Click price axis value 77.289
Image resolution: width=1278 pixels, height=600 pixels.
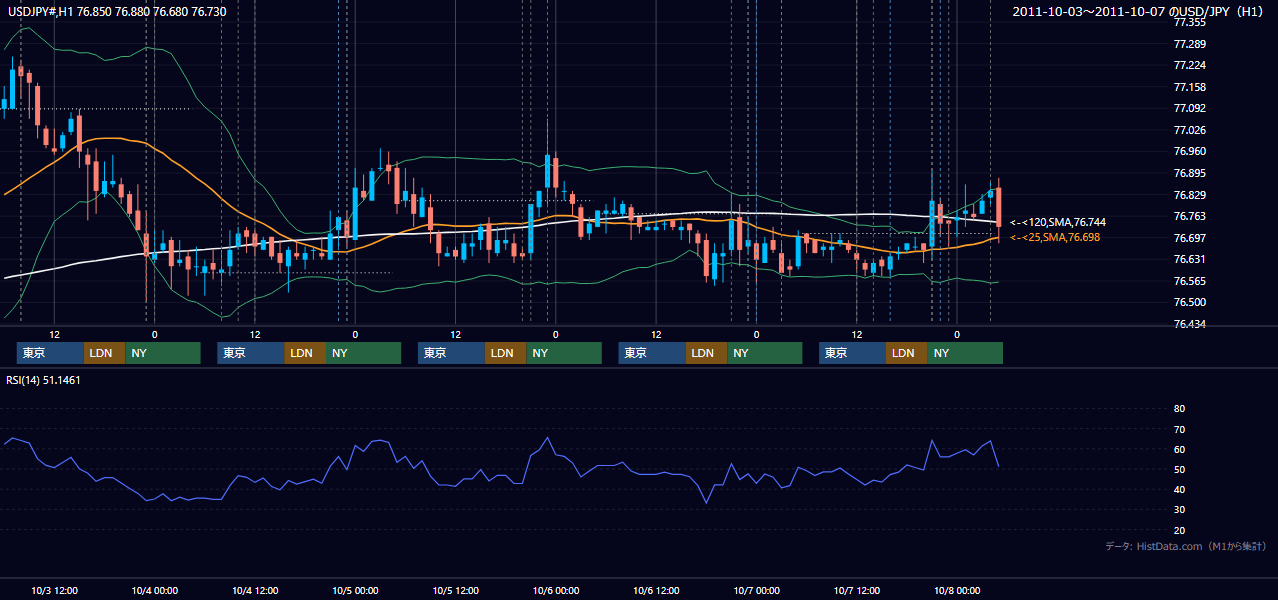[x=1188, y=44]
